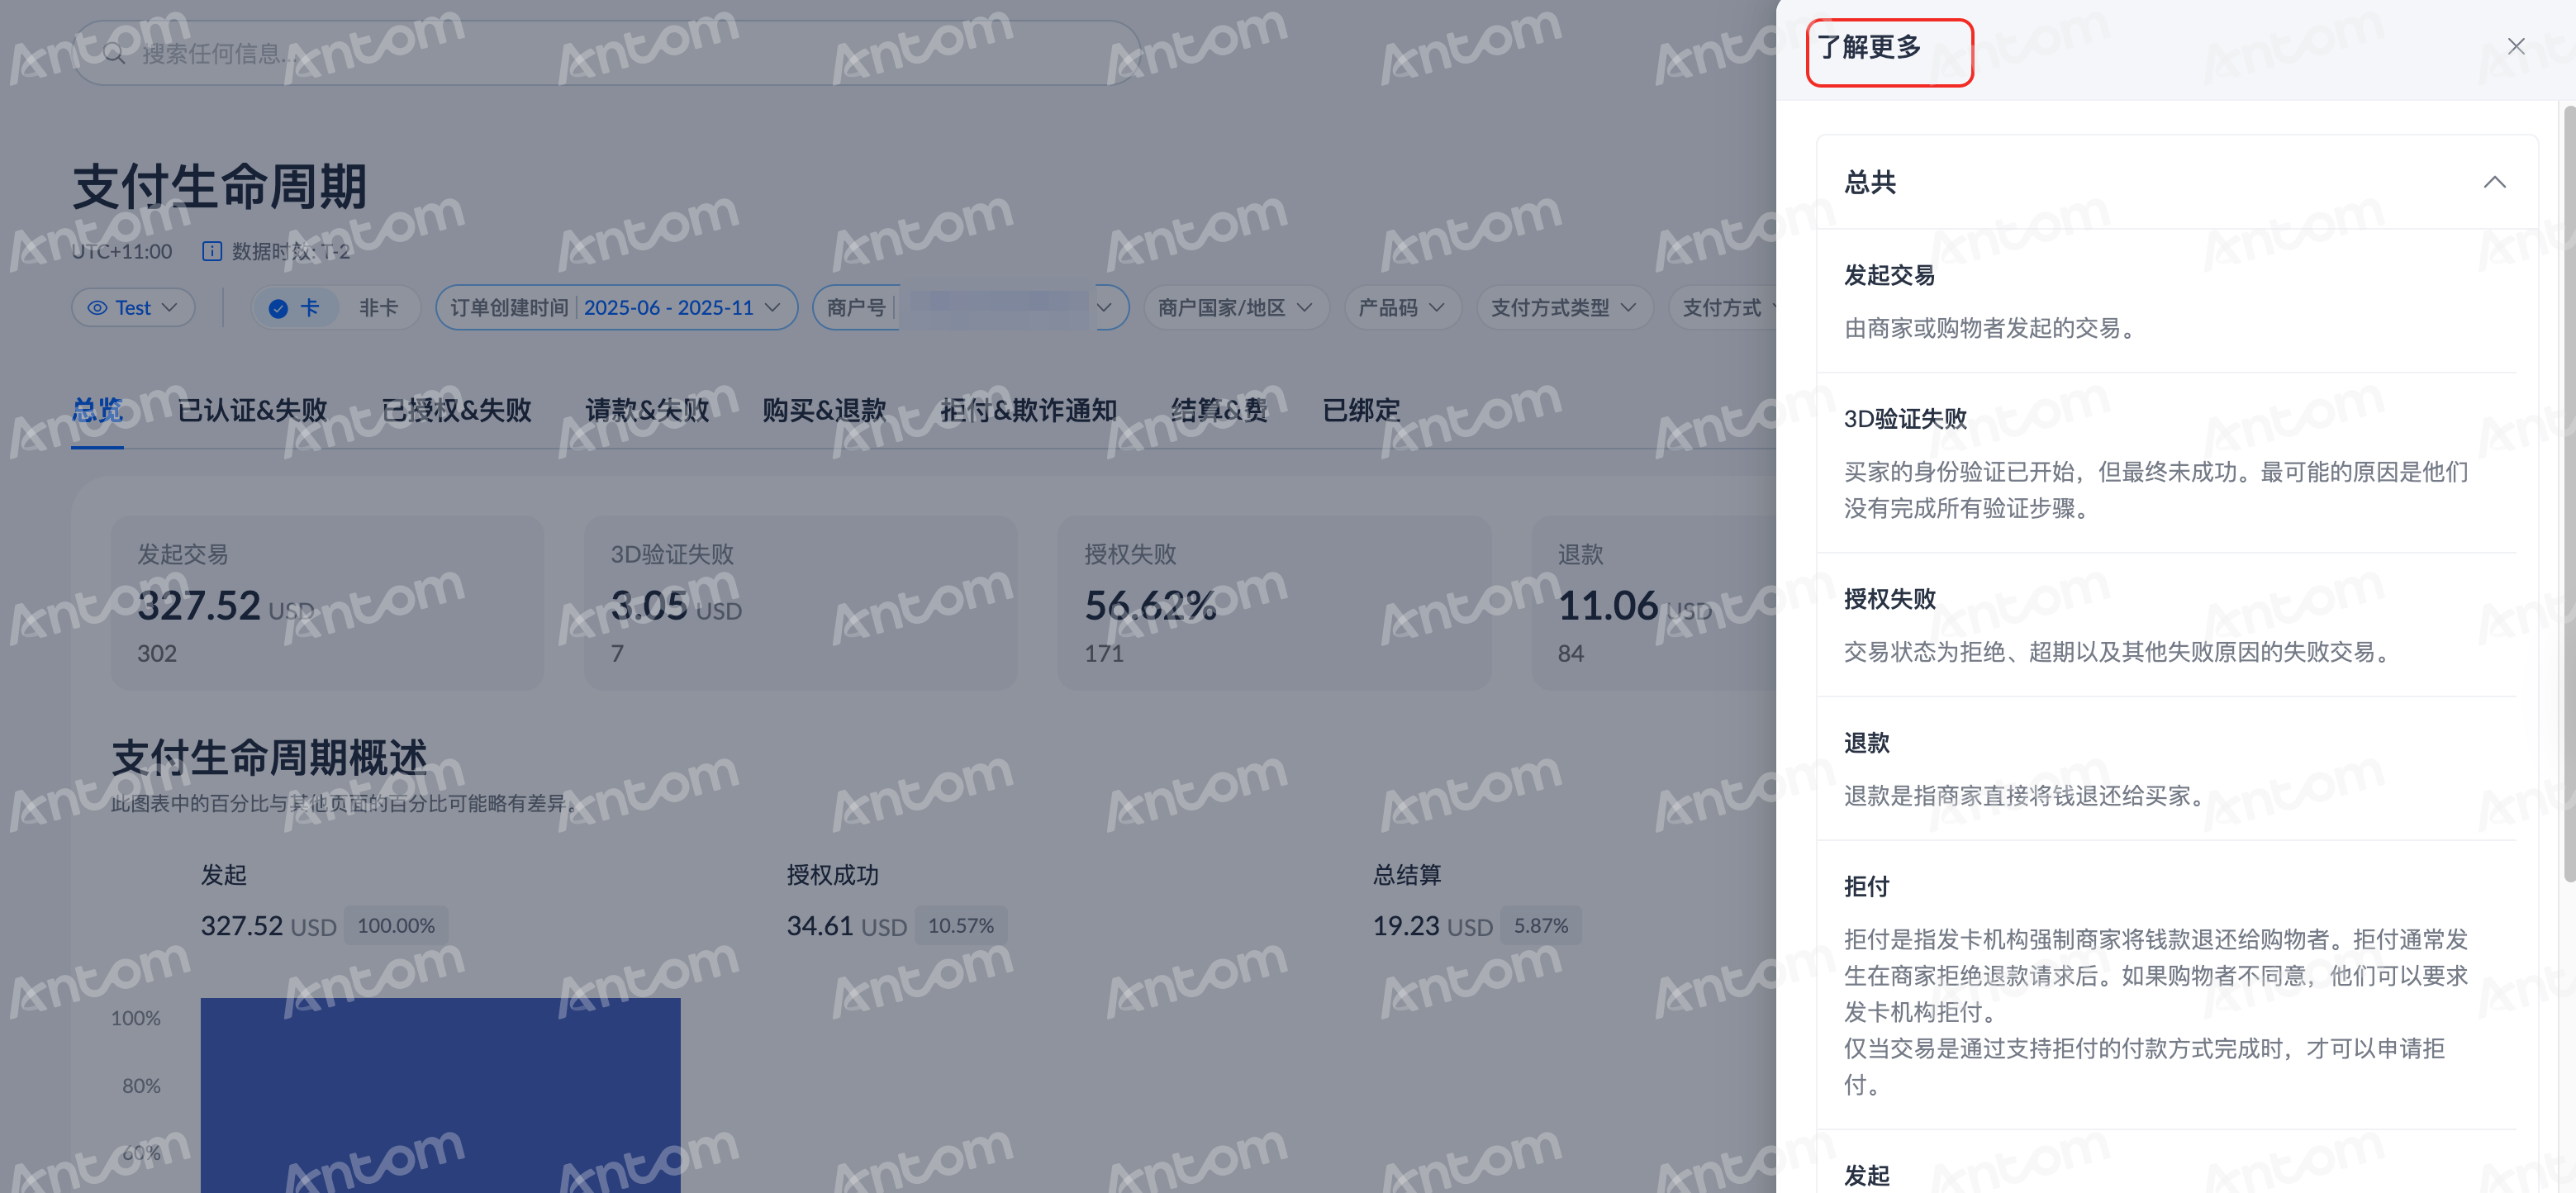
Task: Go to the 请款&失败 tab
Action: [647, 410]
